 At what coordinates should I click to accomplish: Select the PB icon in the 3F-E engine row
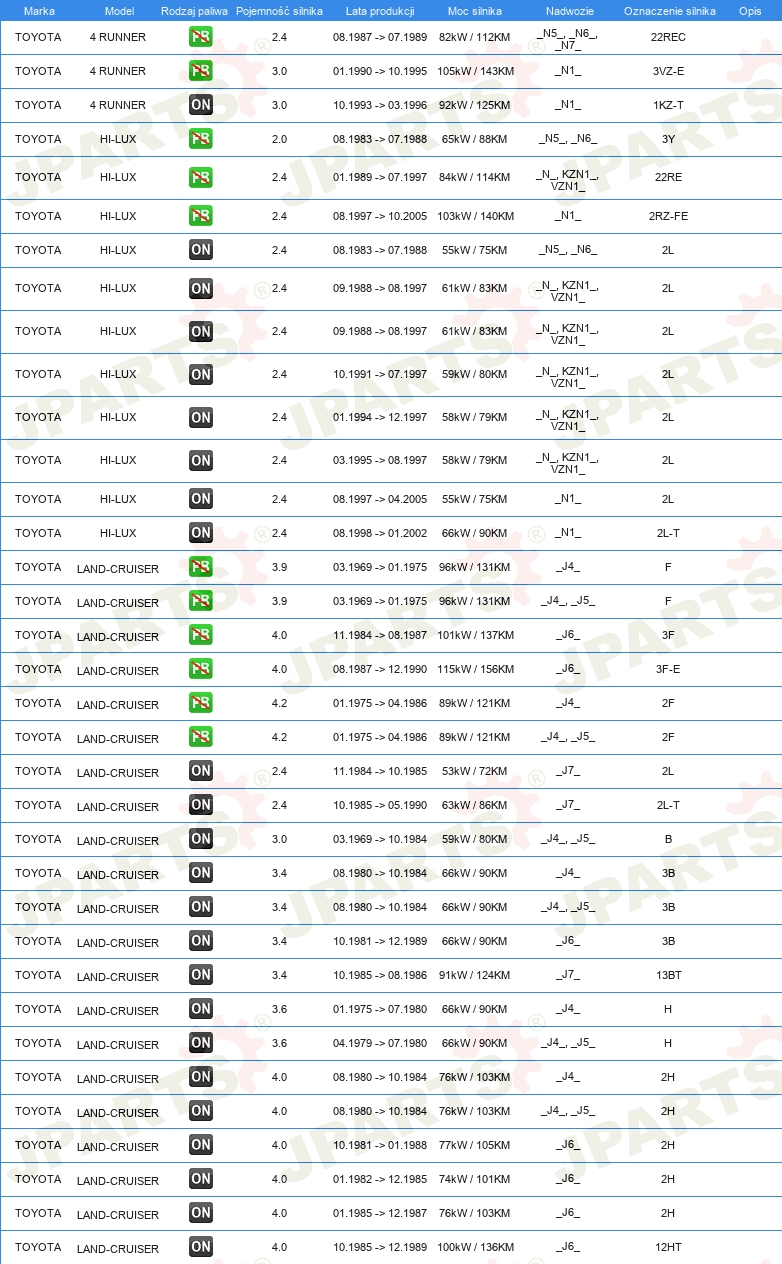[200, 669]
